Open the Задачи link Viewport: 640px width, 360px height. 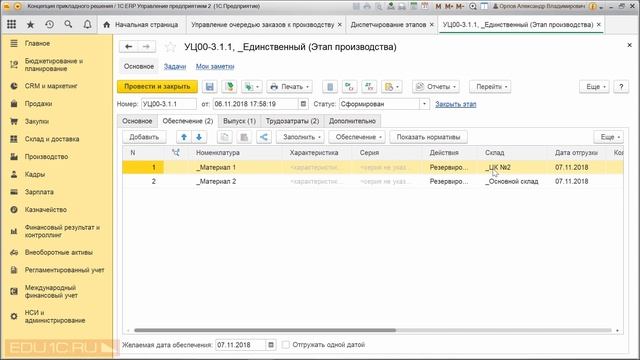tap(175, 67)
